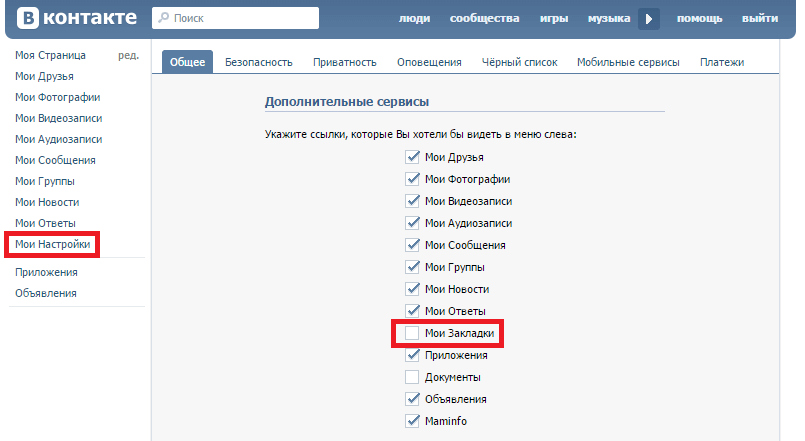The image size is (805, 441).
Task: Open the люди header link
Action: point(414,18)
